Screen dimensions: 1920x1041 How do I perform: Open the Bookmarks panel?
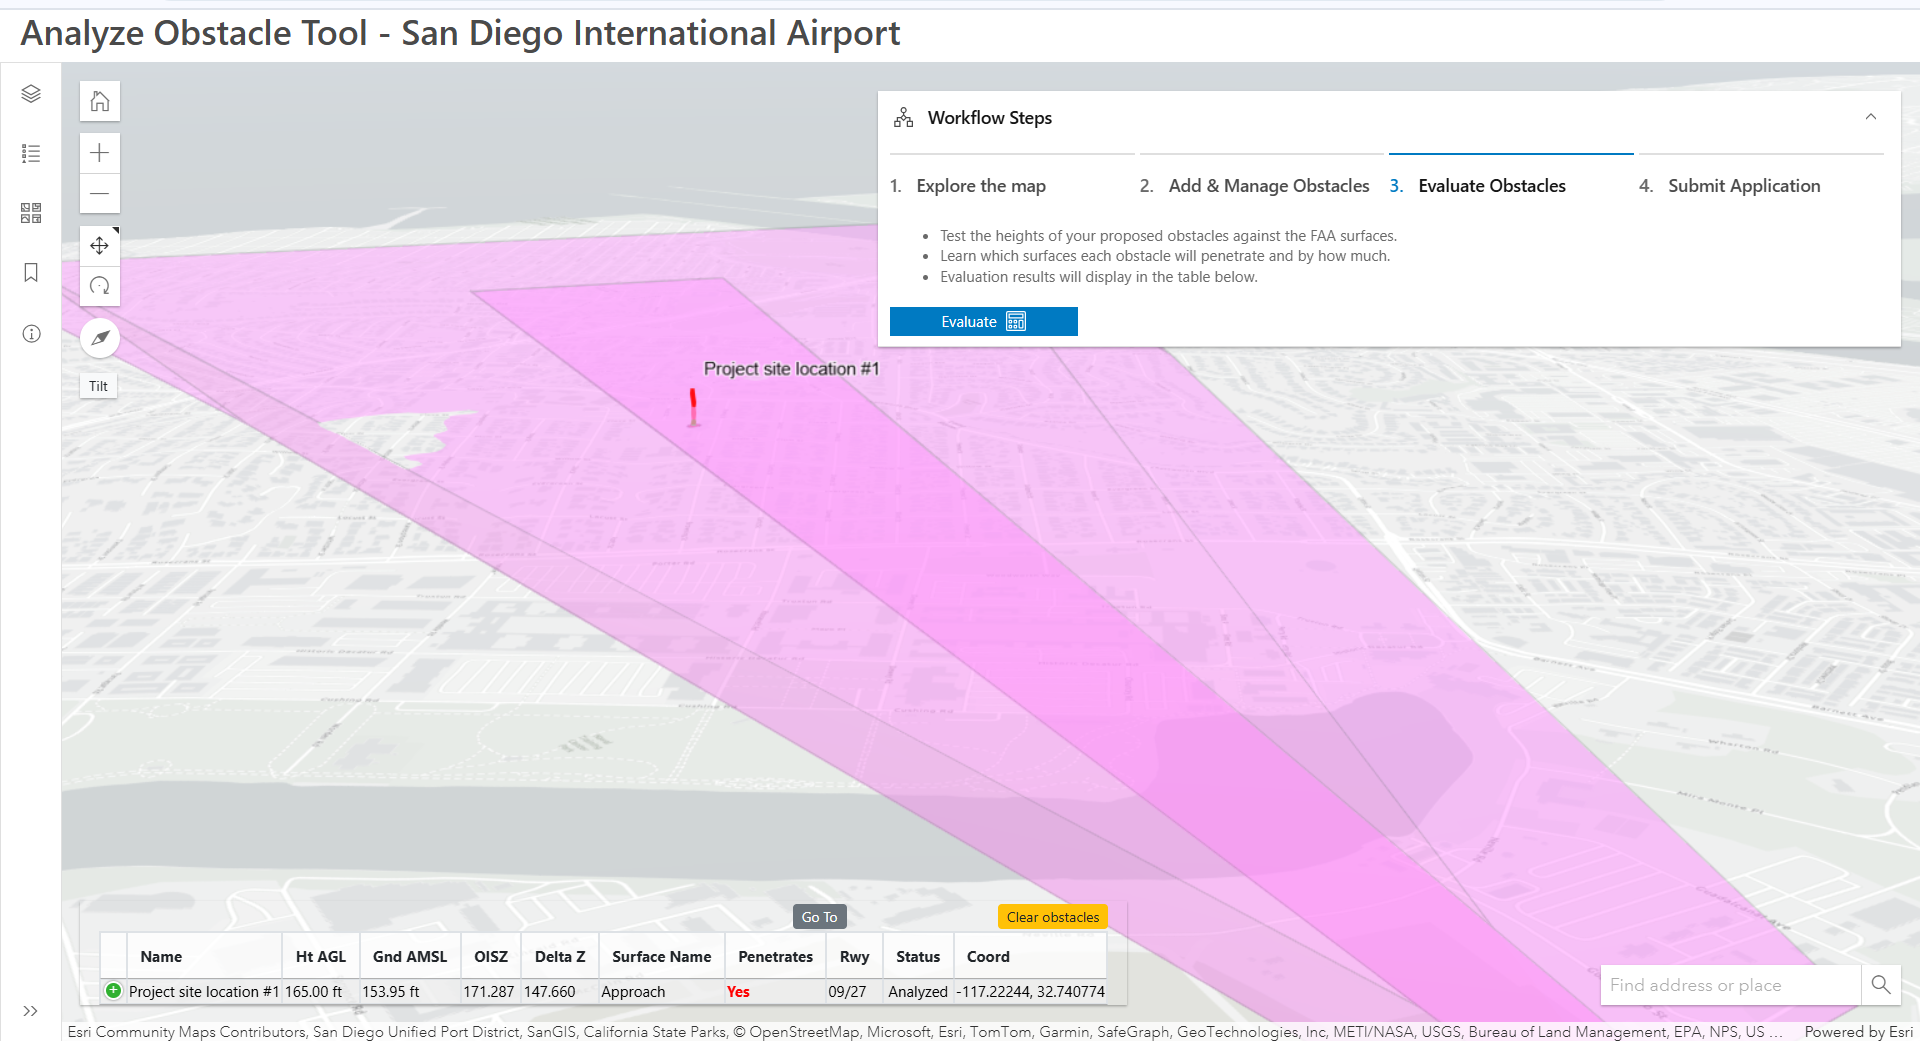click(x=31, y=272)
